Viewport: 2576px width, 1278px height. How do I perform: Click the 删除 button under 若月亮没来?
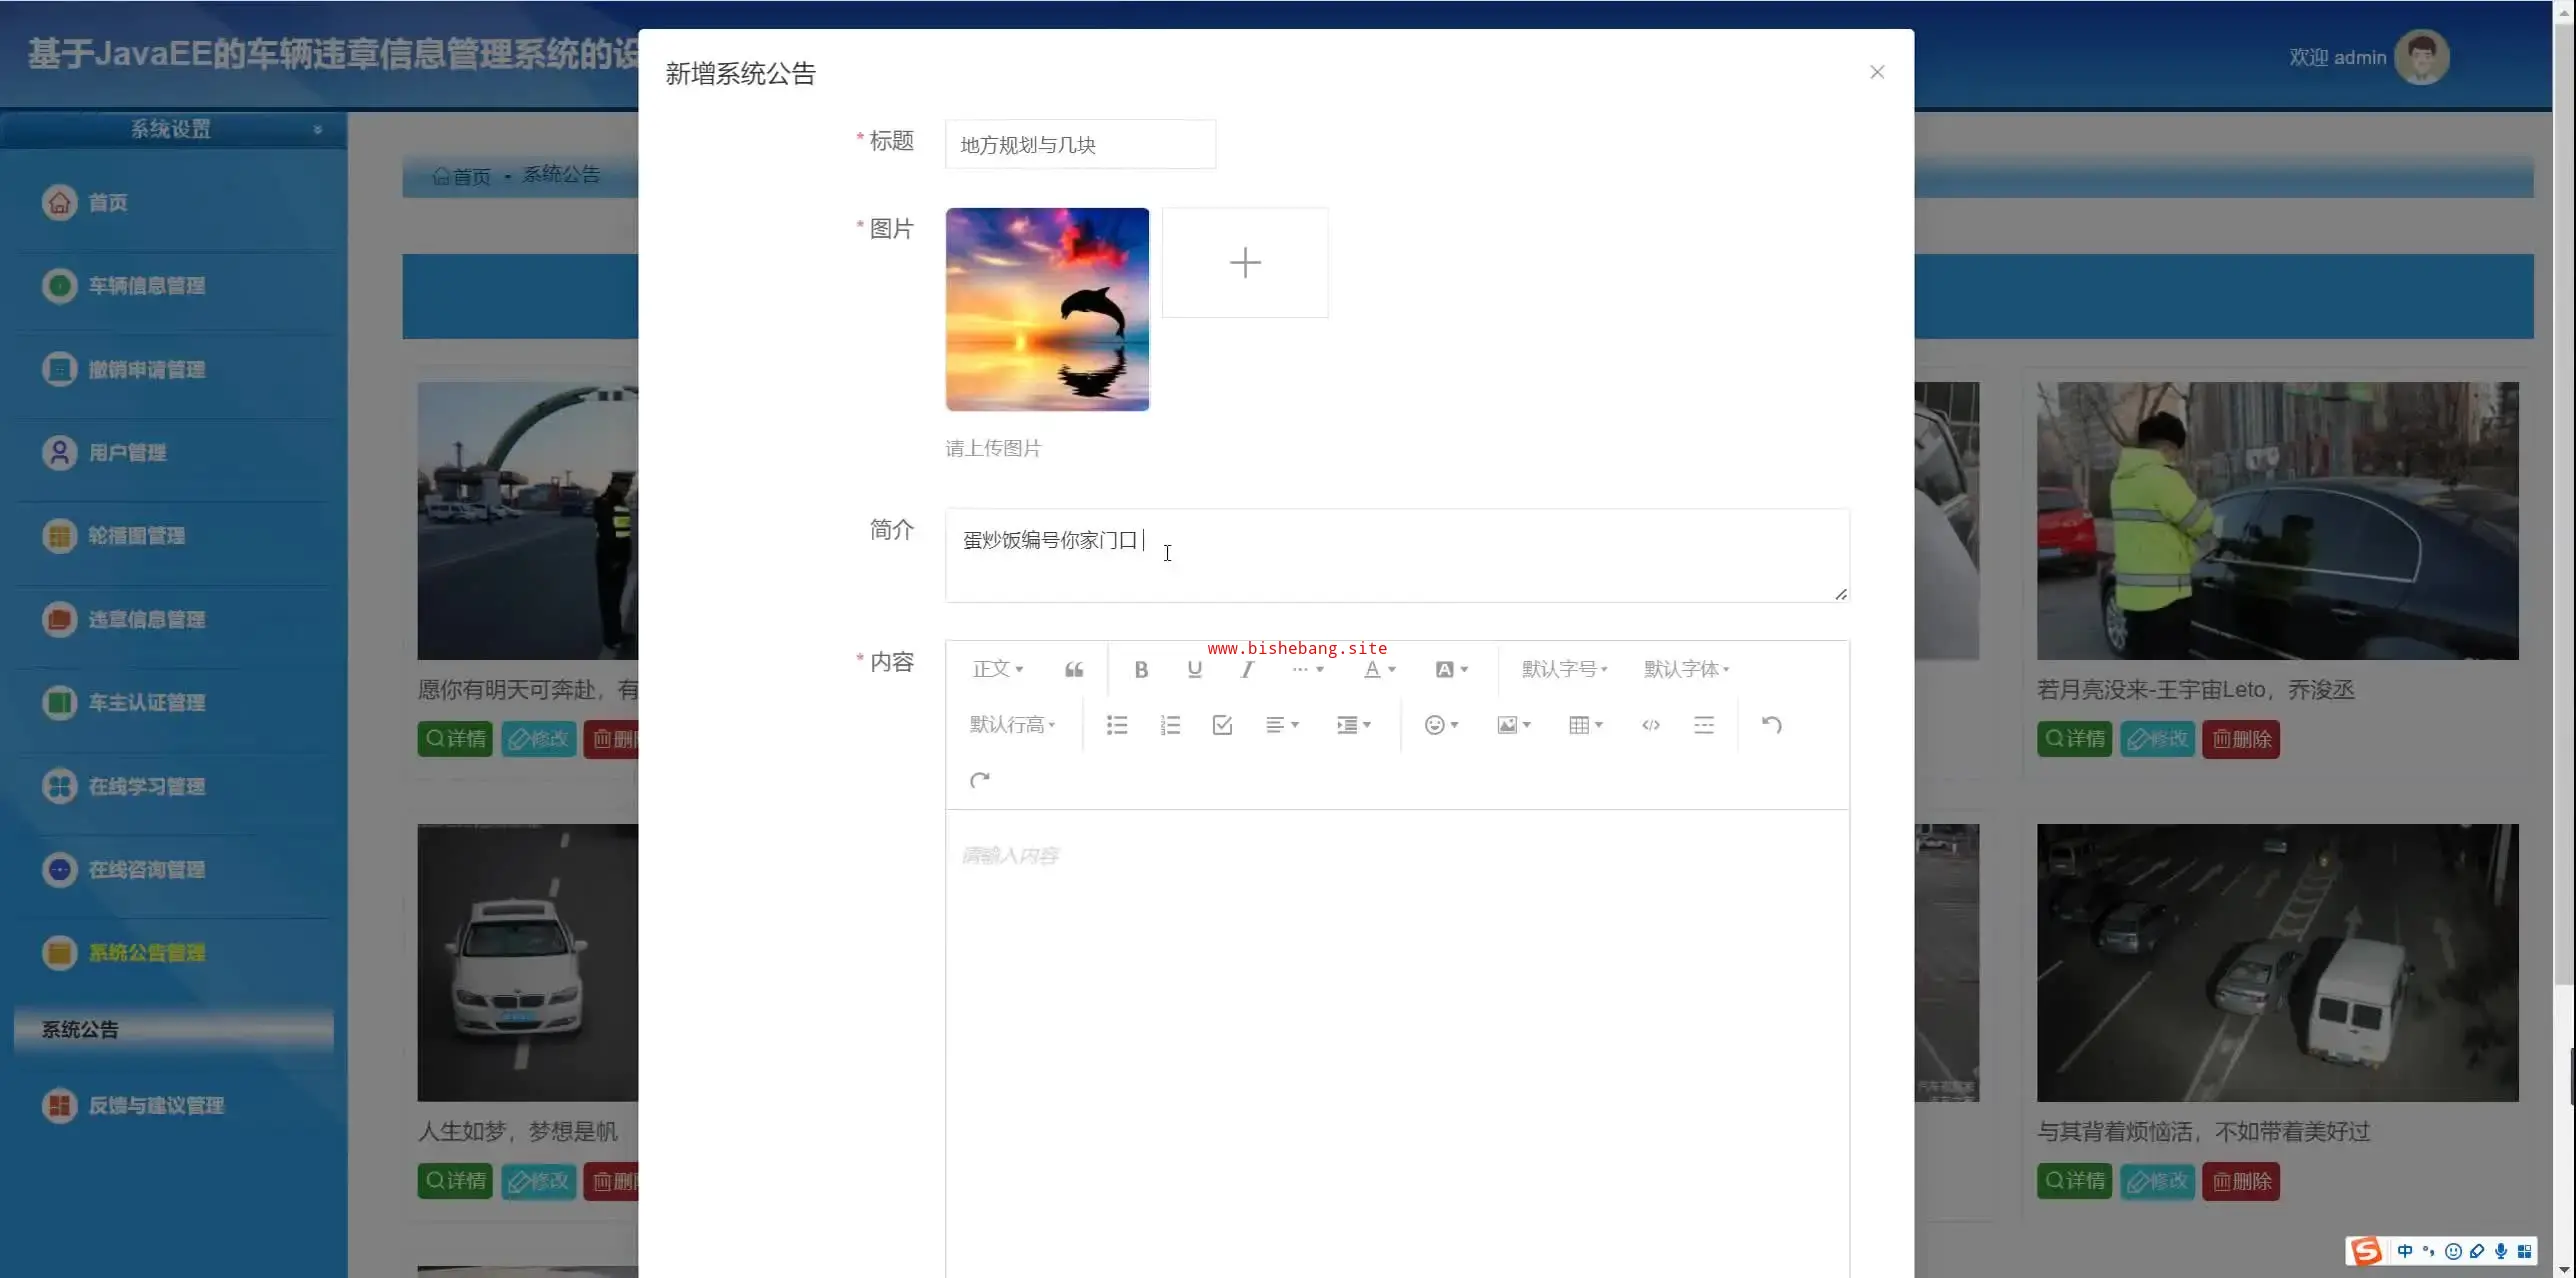[2240, 739]
